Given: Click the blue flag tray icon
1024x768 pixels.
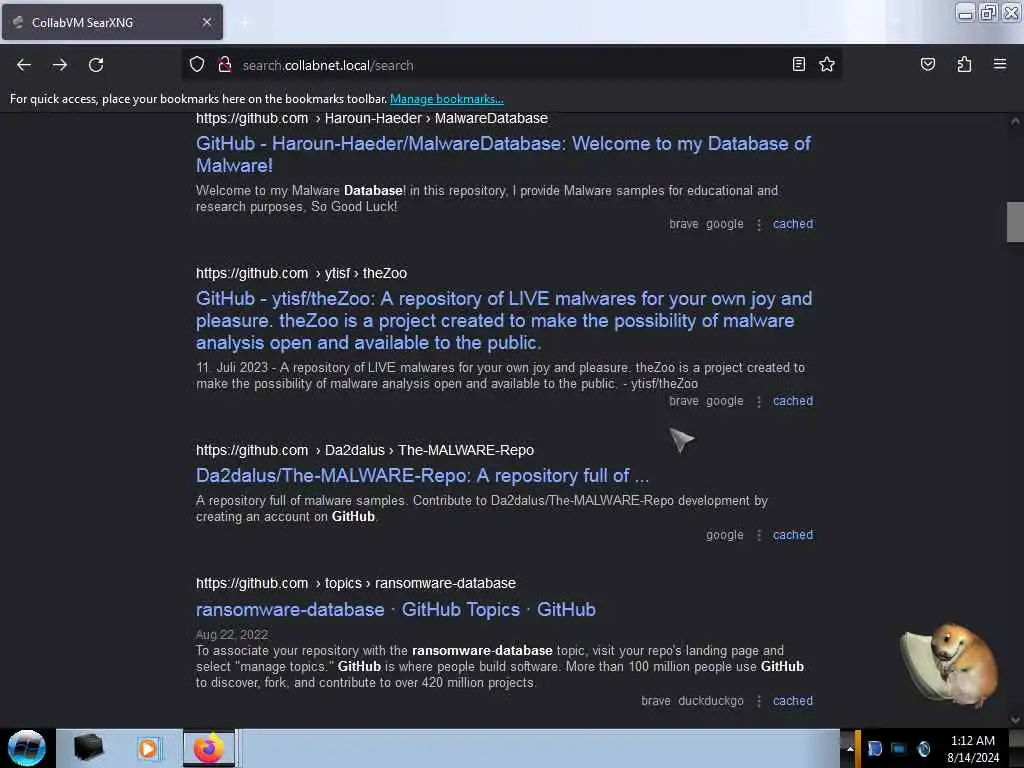Looking at the screenshot, I should [x=874, y=749].
